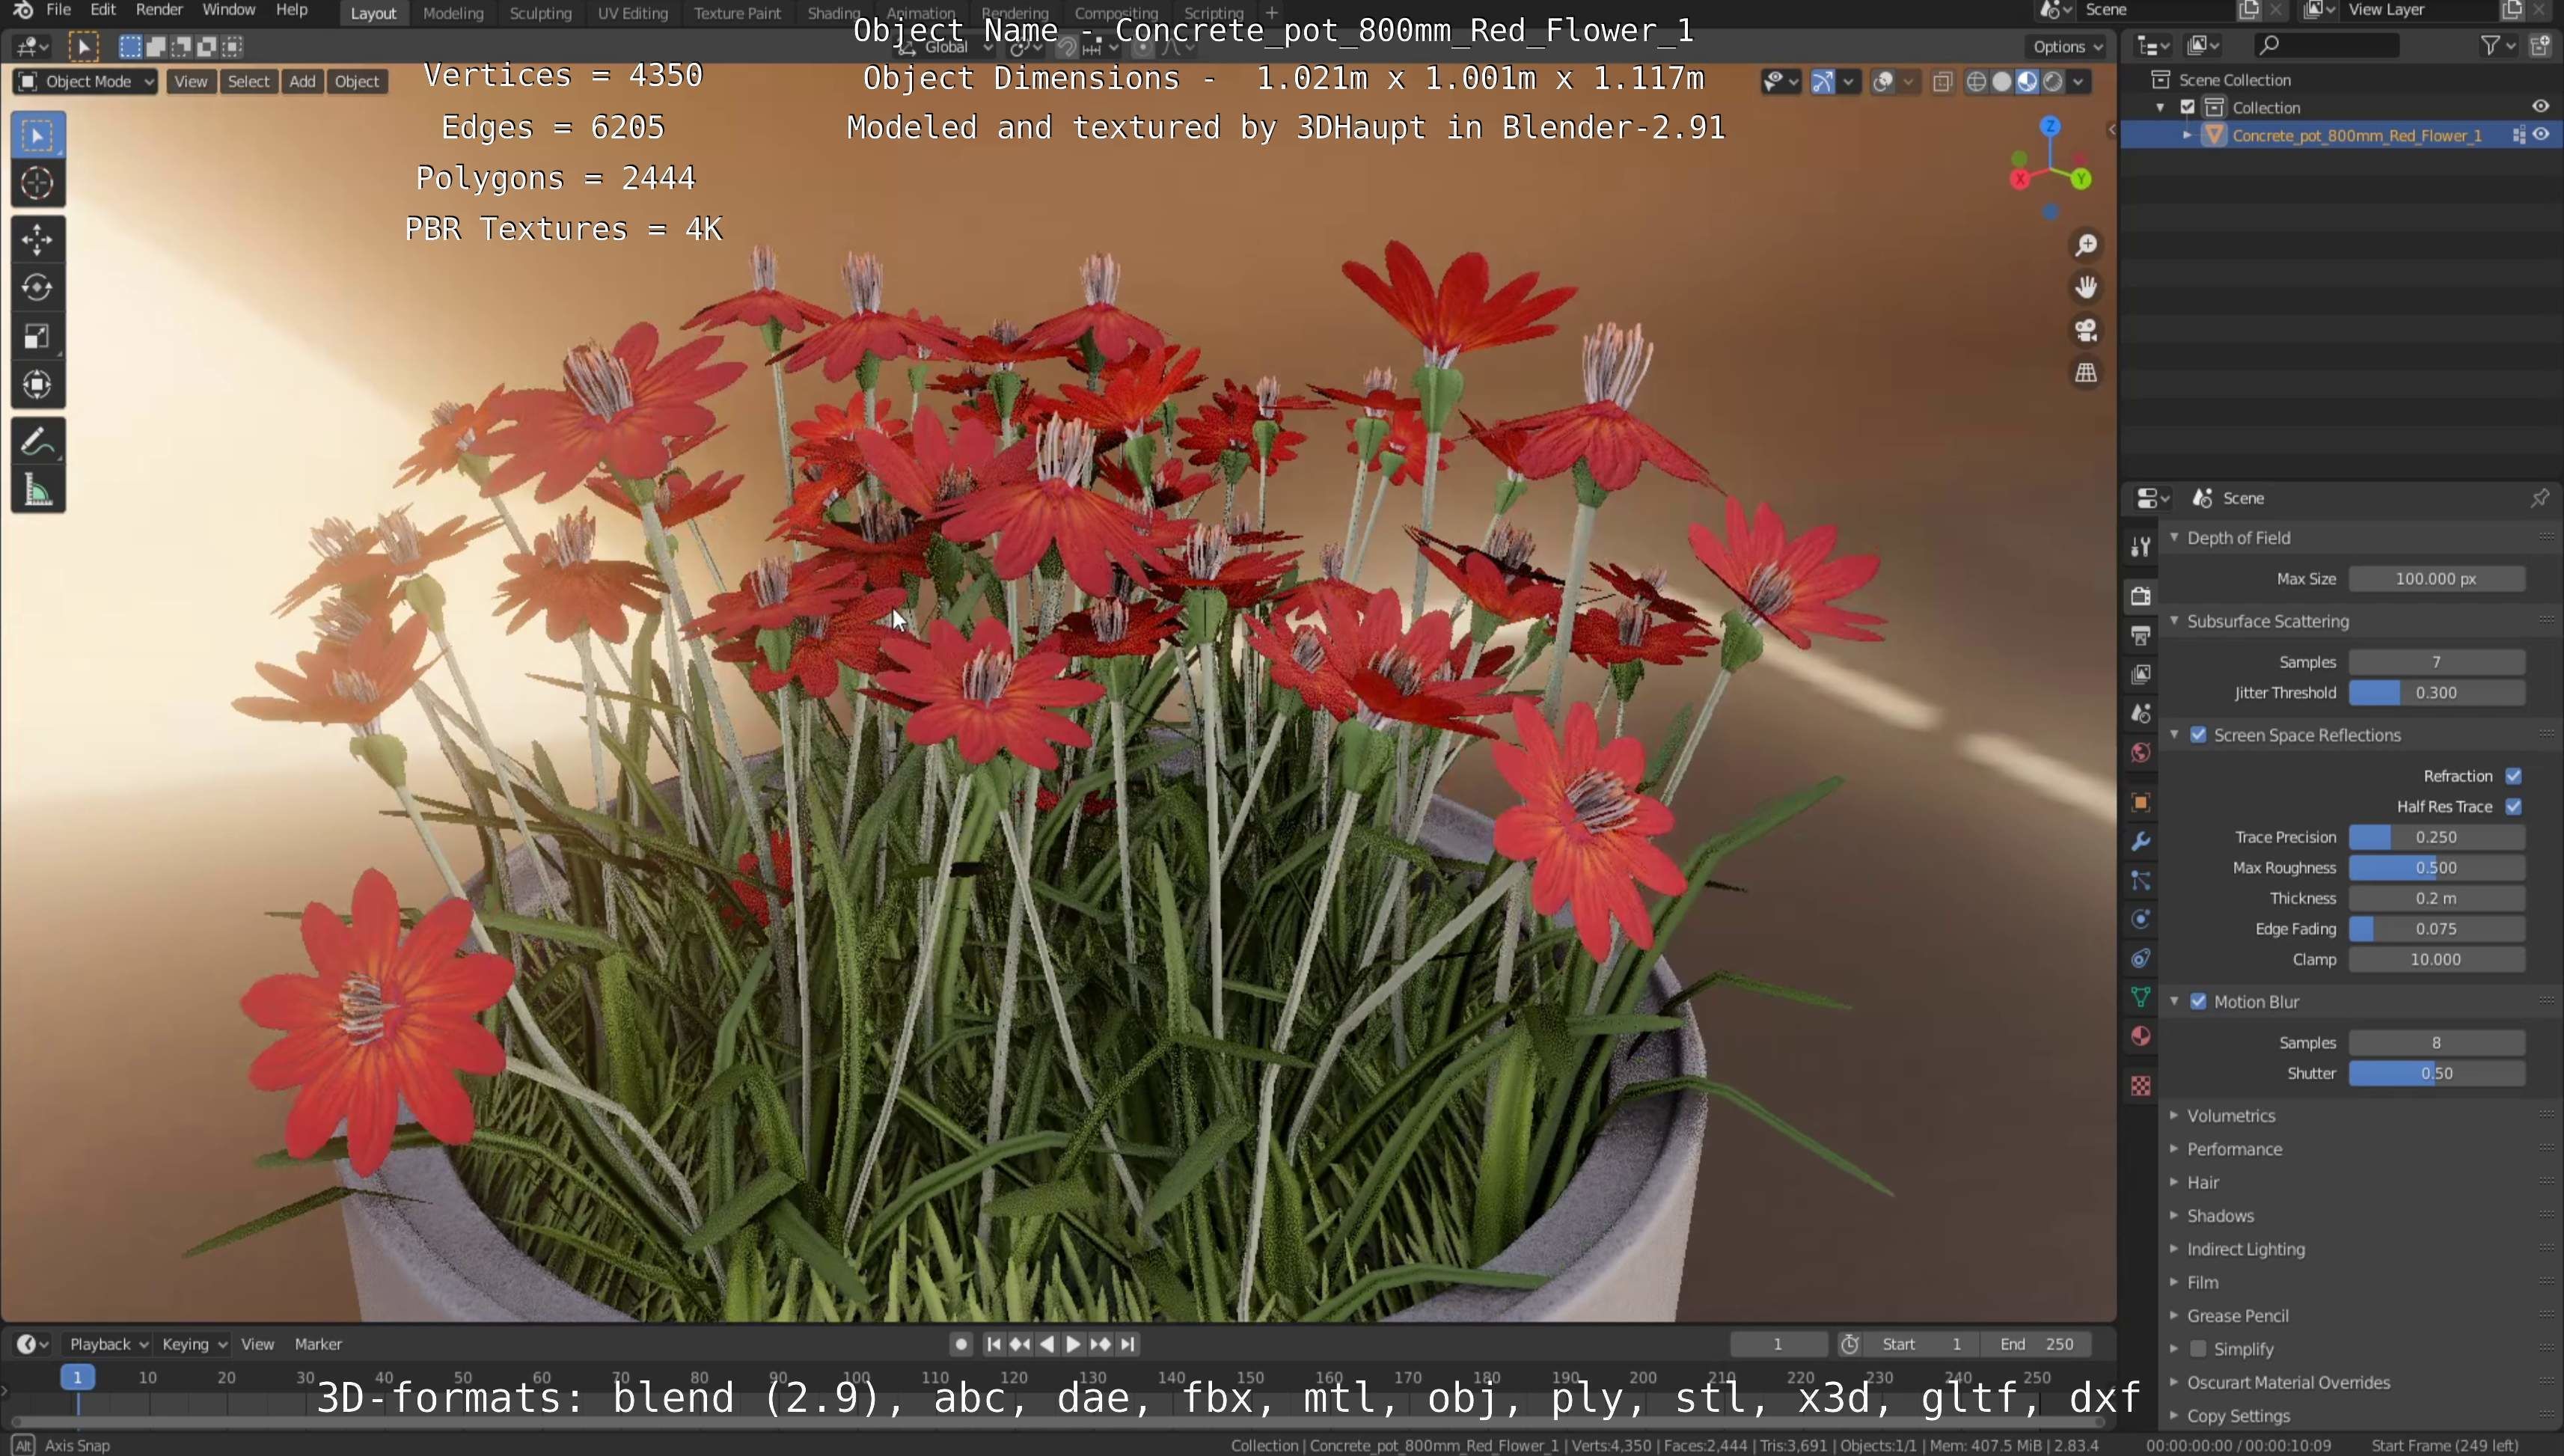Switch to the Texture Paint workspace tab

pos(737,13)
